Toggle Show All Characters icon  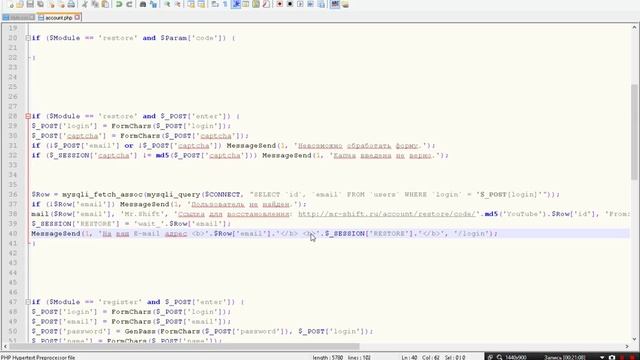[225, 4]
